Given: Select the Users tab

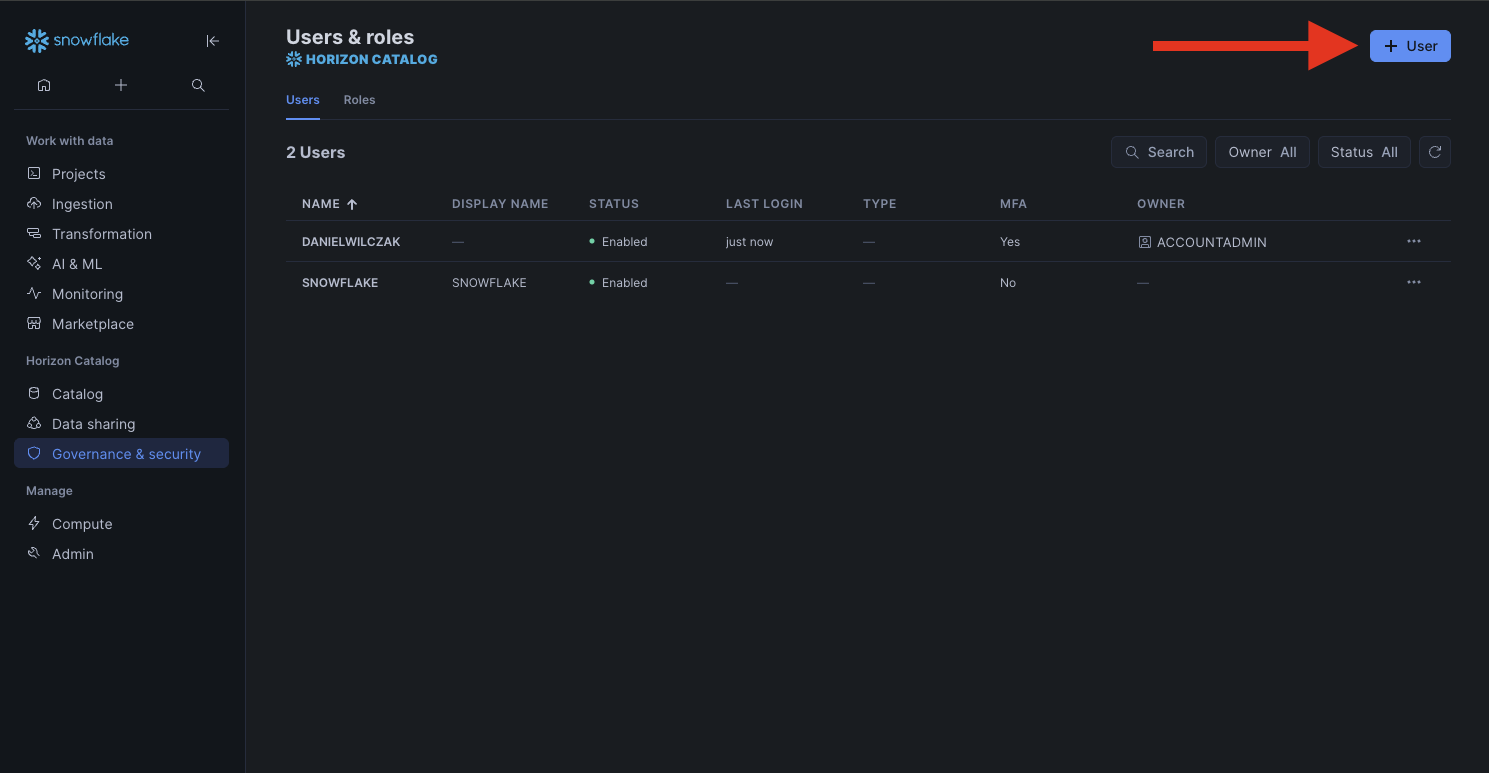Looking at the screenshot, I should click(302, 100).
